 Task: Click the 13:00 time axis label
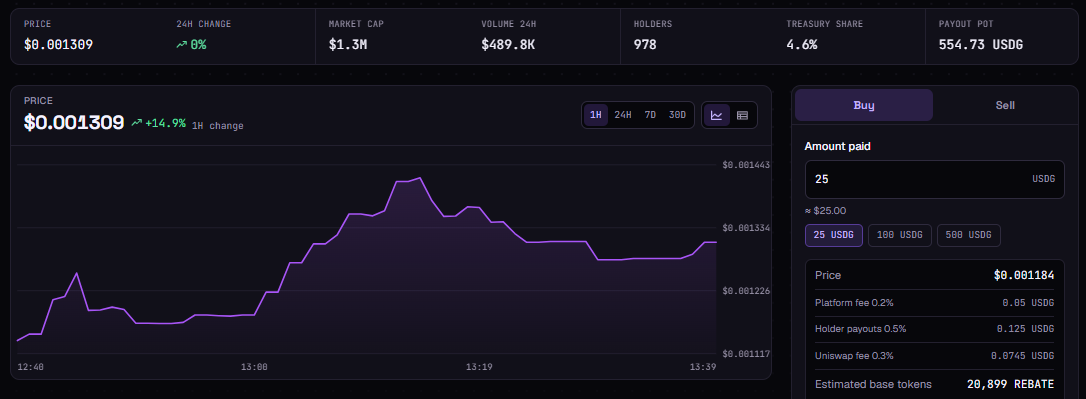[254, 367]
